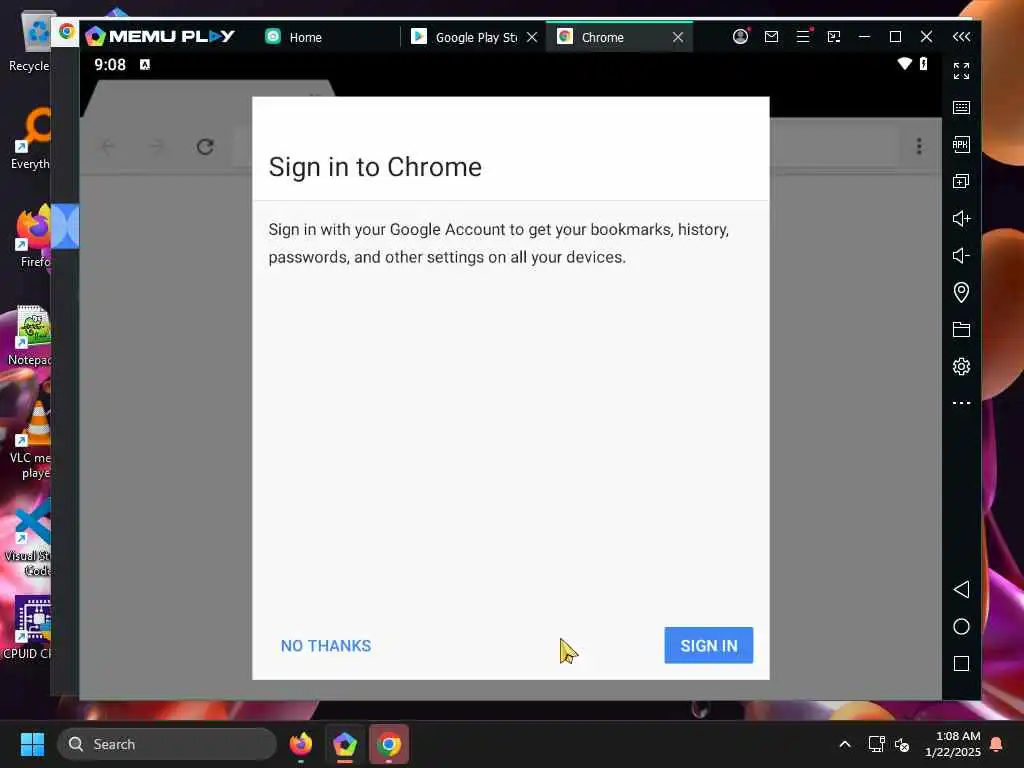Expand the system tray hidden icons chevron
This screenshot has width=1024, height=768.
tap(844, 744)
